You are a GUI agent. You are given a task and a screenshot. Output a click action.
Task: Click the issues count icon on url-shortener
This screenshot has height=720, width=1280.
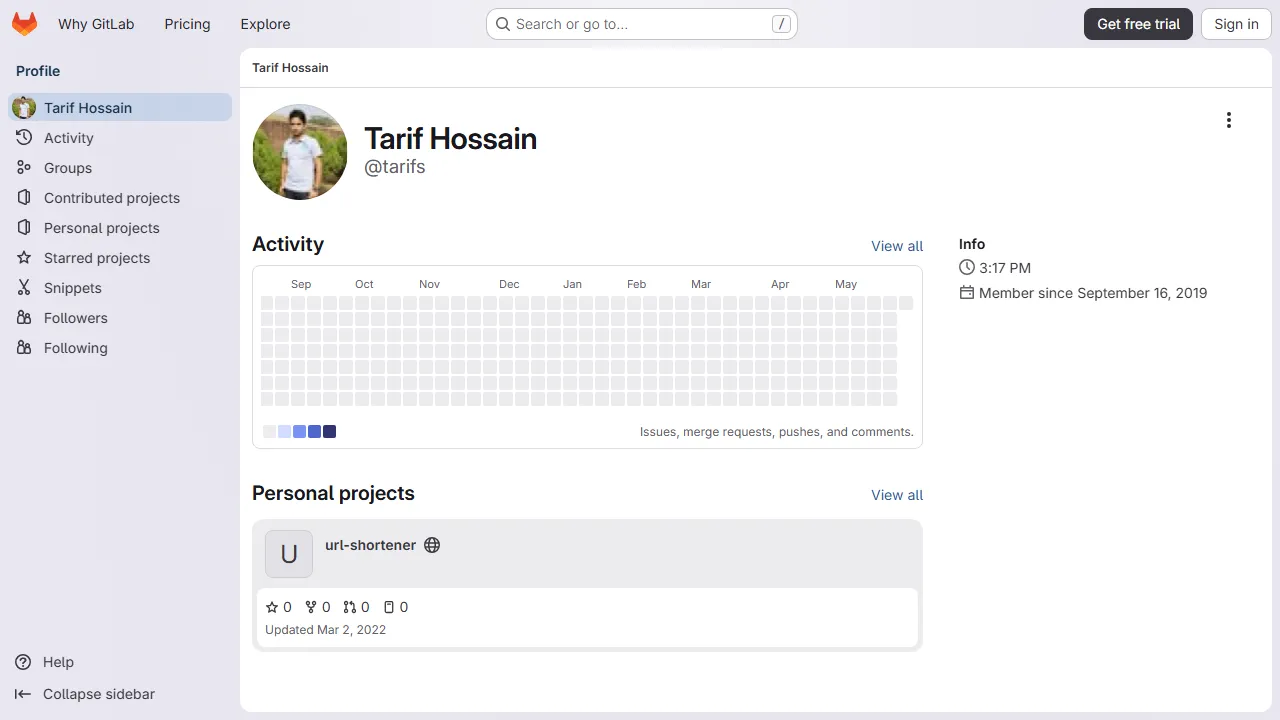tap(389, 607)
